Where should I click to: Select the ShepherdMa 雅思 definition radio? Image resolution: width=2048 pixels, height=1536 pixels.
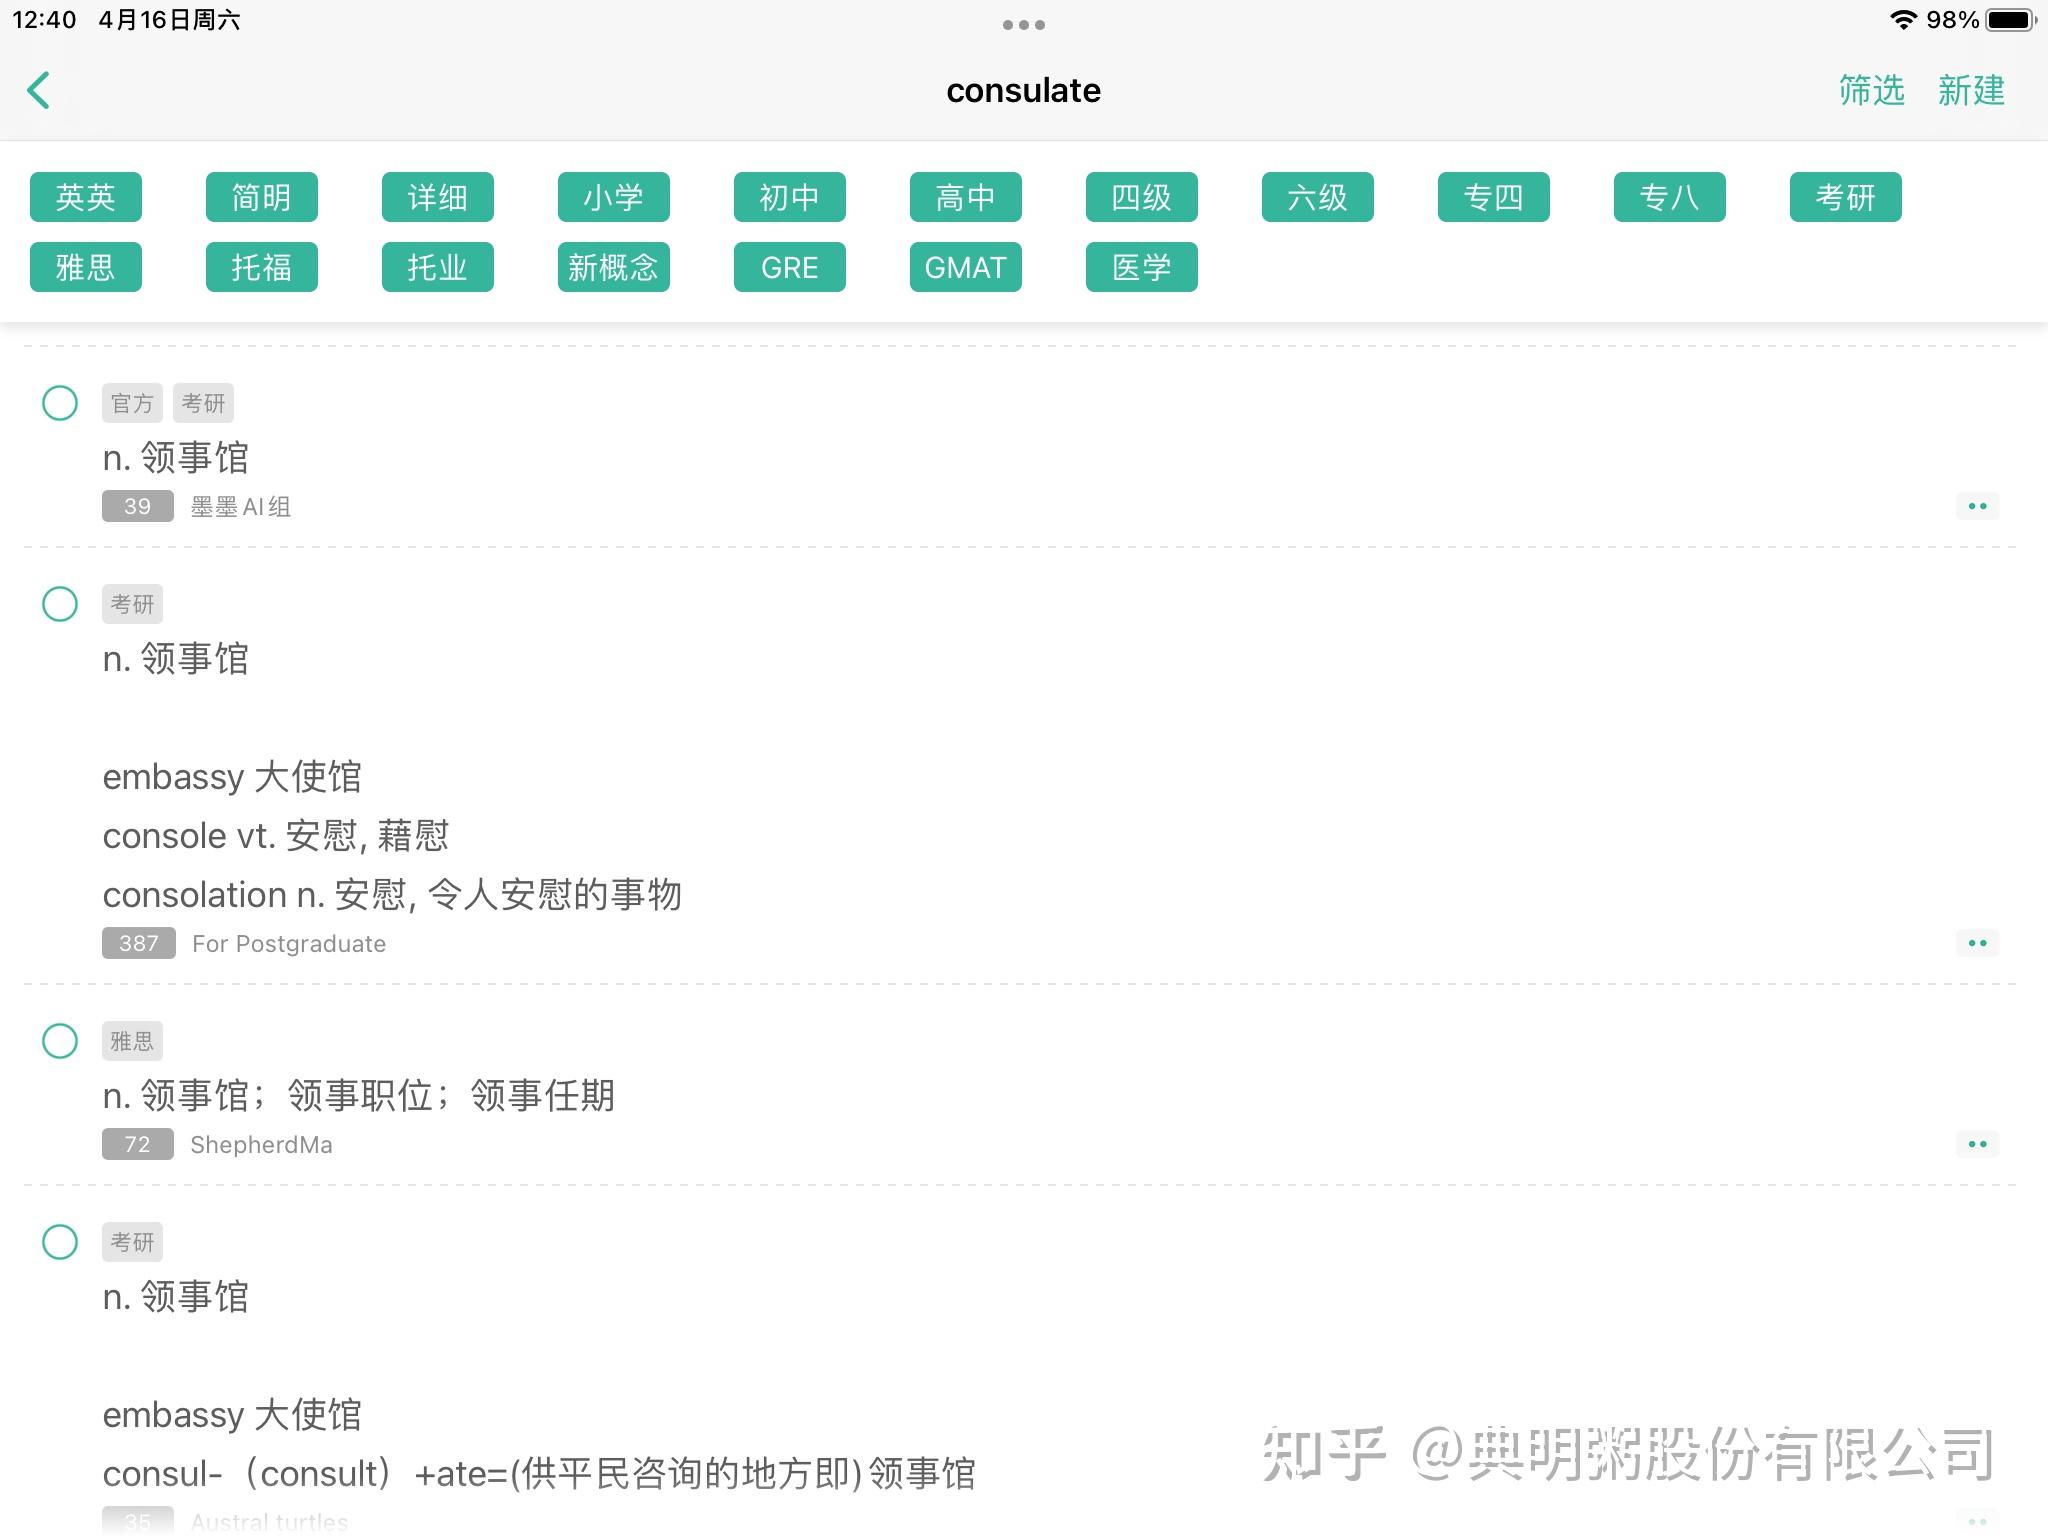[60, 1041]
